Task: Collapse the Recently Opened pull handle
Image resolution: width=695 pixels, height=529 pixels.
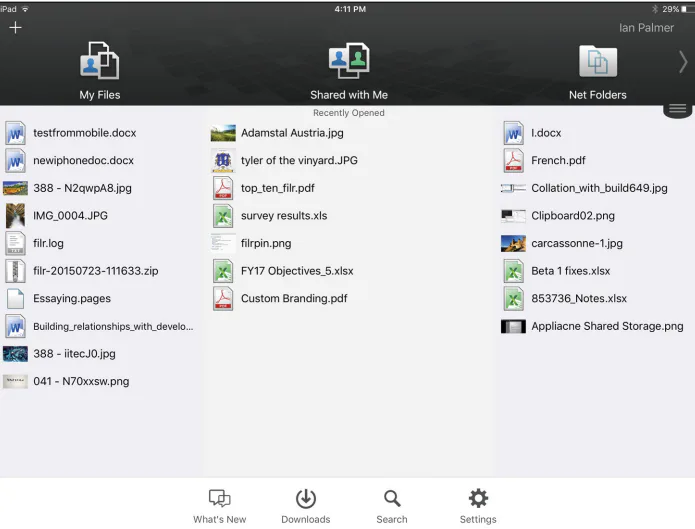Action: click(677, 109)
